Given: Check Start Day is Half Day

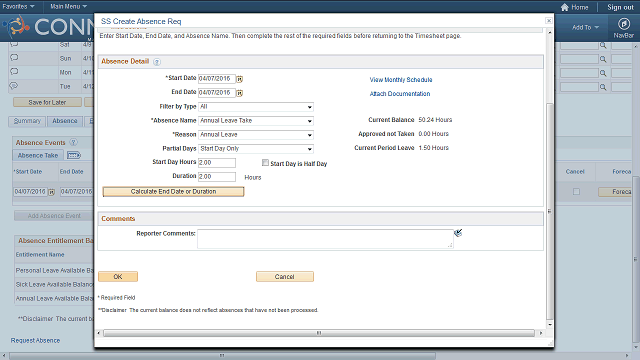Looking at the screenshot, I should pos(265,163).
